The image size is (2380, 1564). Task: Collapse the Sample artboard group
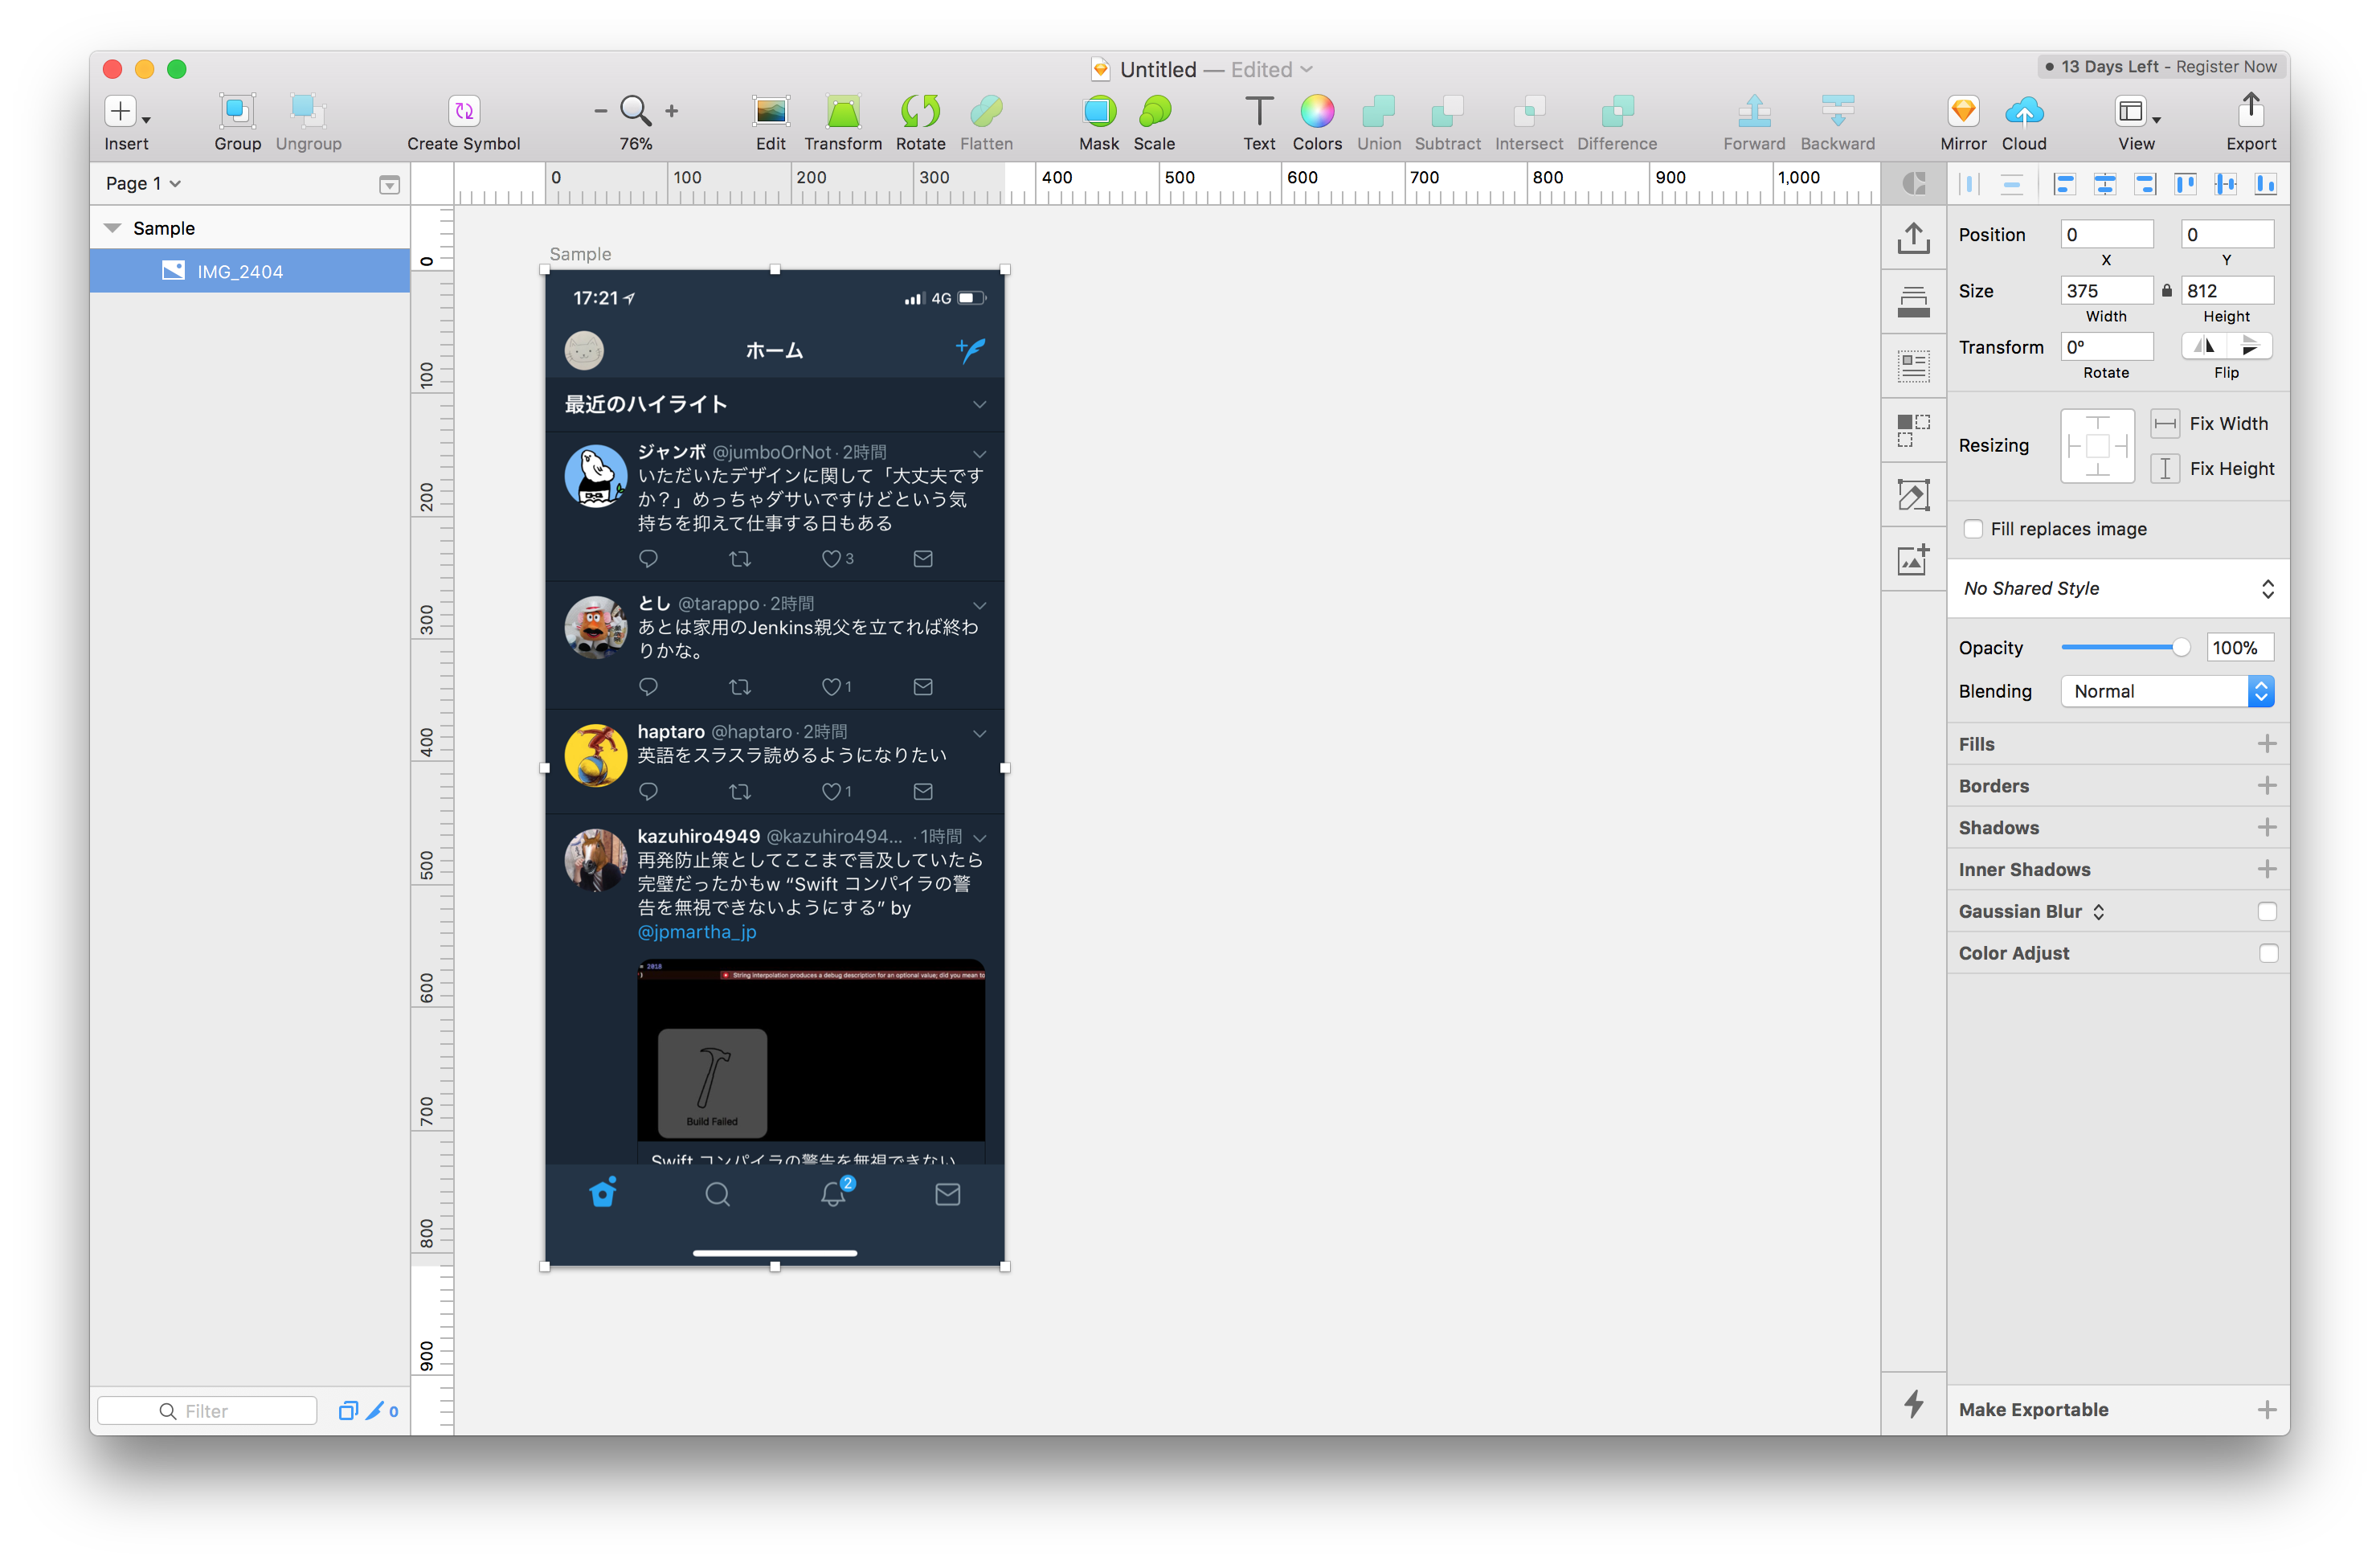113,229
